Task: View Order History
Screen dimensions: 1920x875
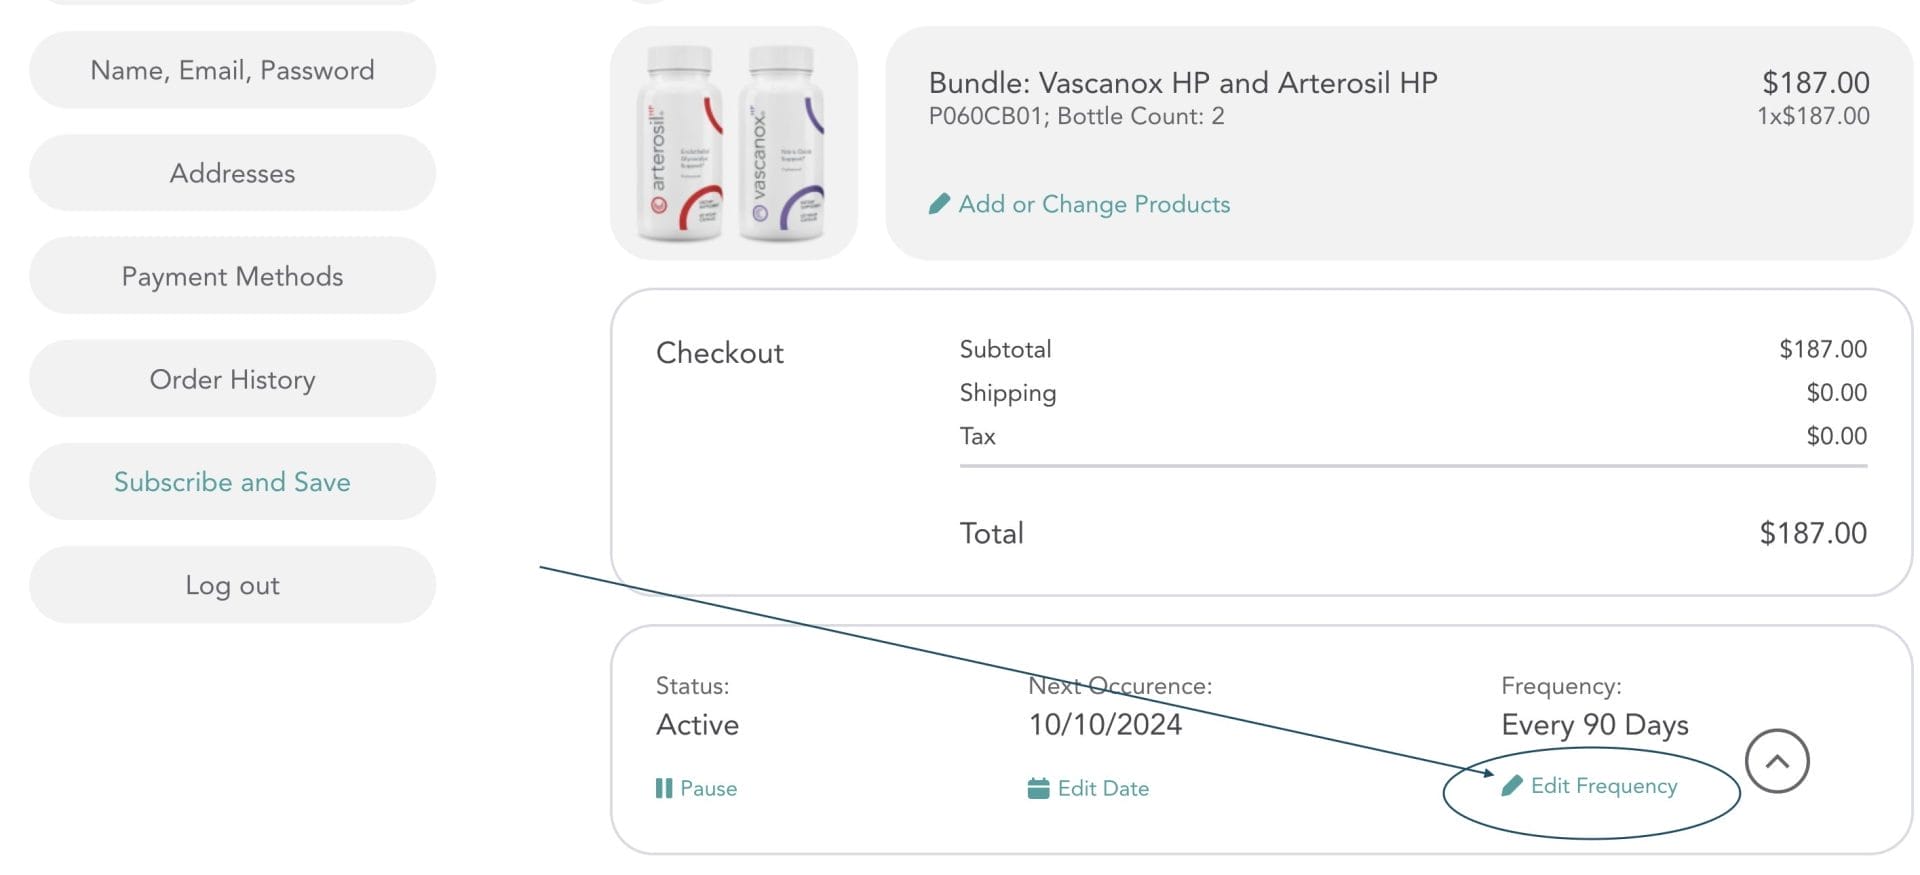Action: pos(232,379)
